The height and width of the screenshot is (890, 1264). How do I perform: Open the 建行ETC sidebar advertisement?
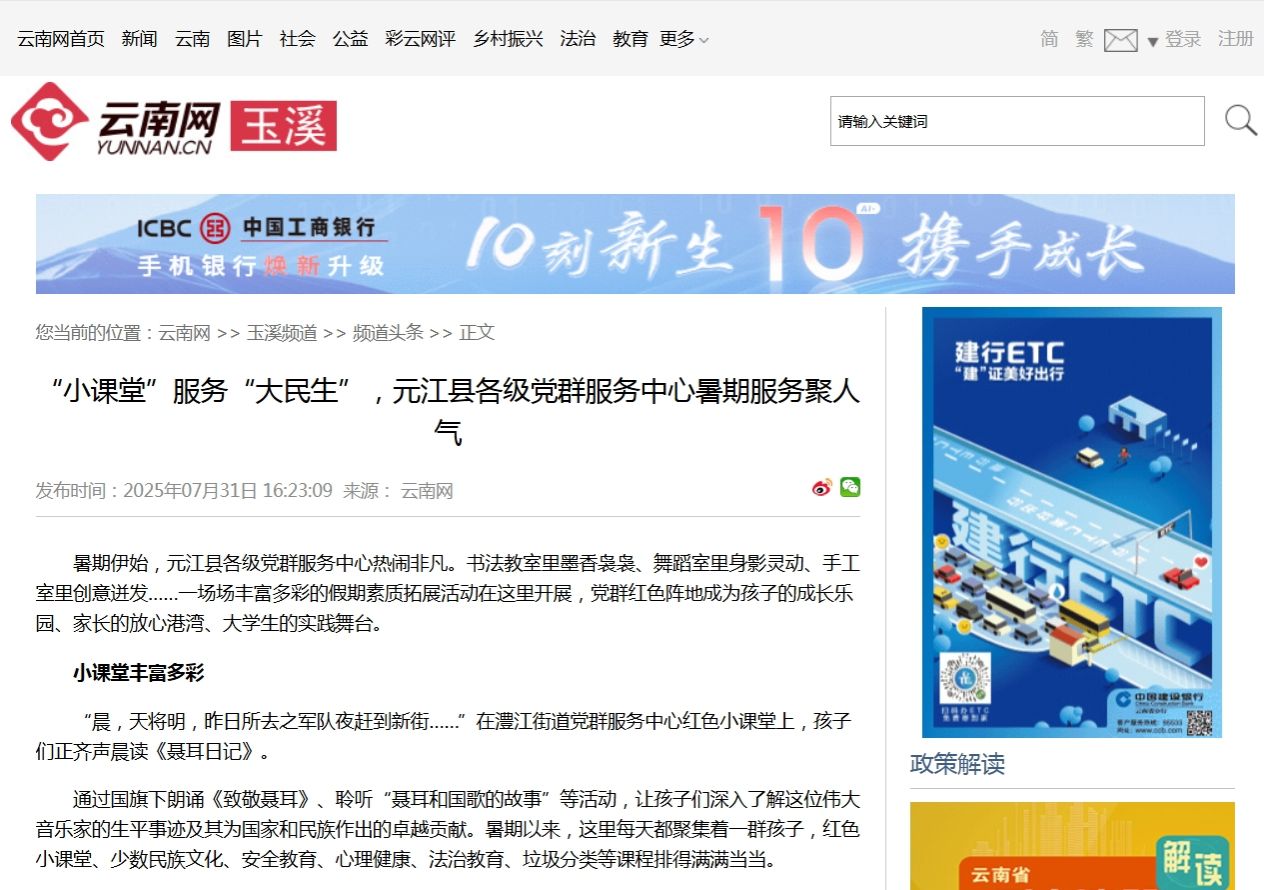click(1071, 522)
